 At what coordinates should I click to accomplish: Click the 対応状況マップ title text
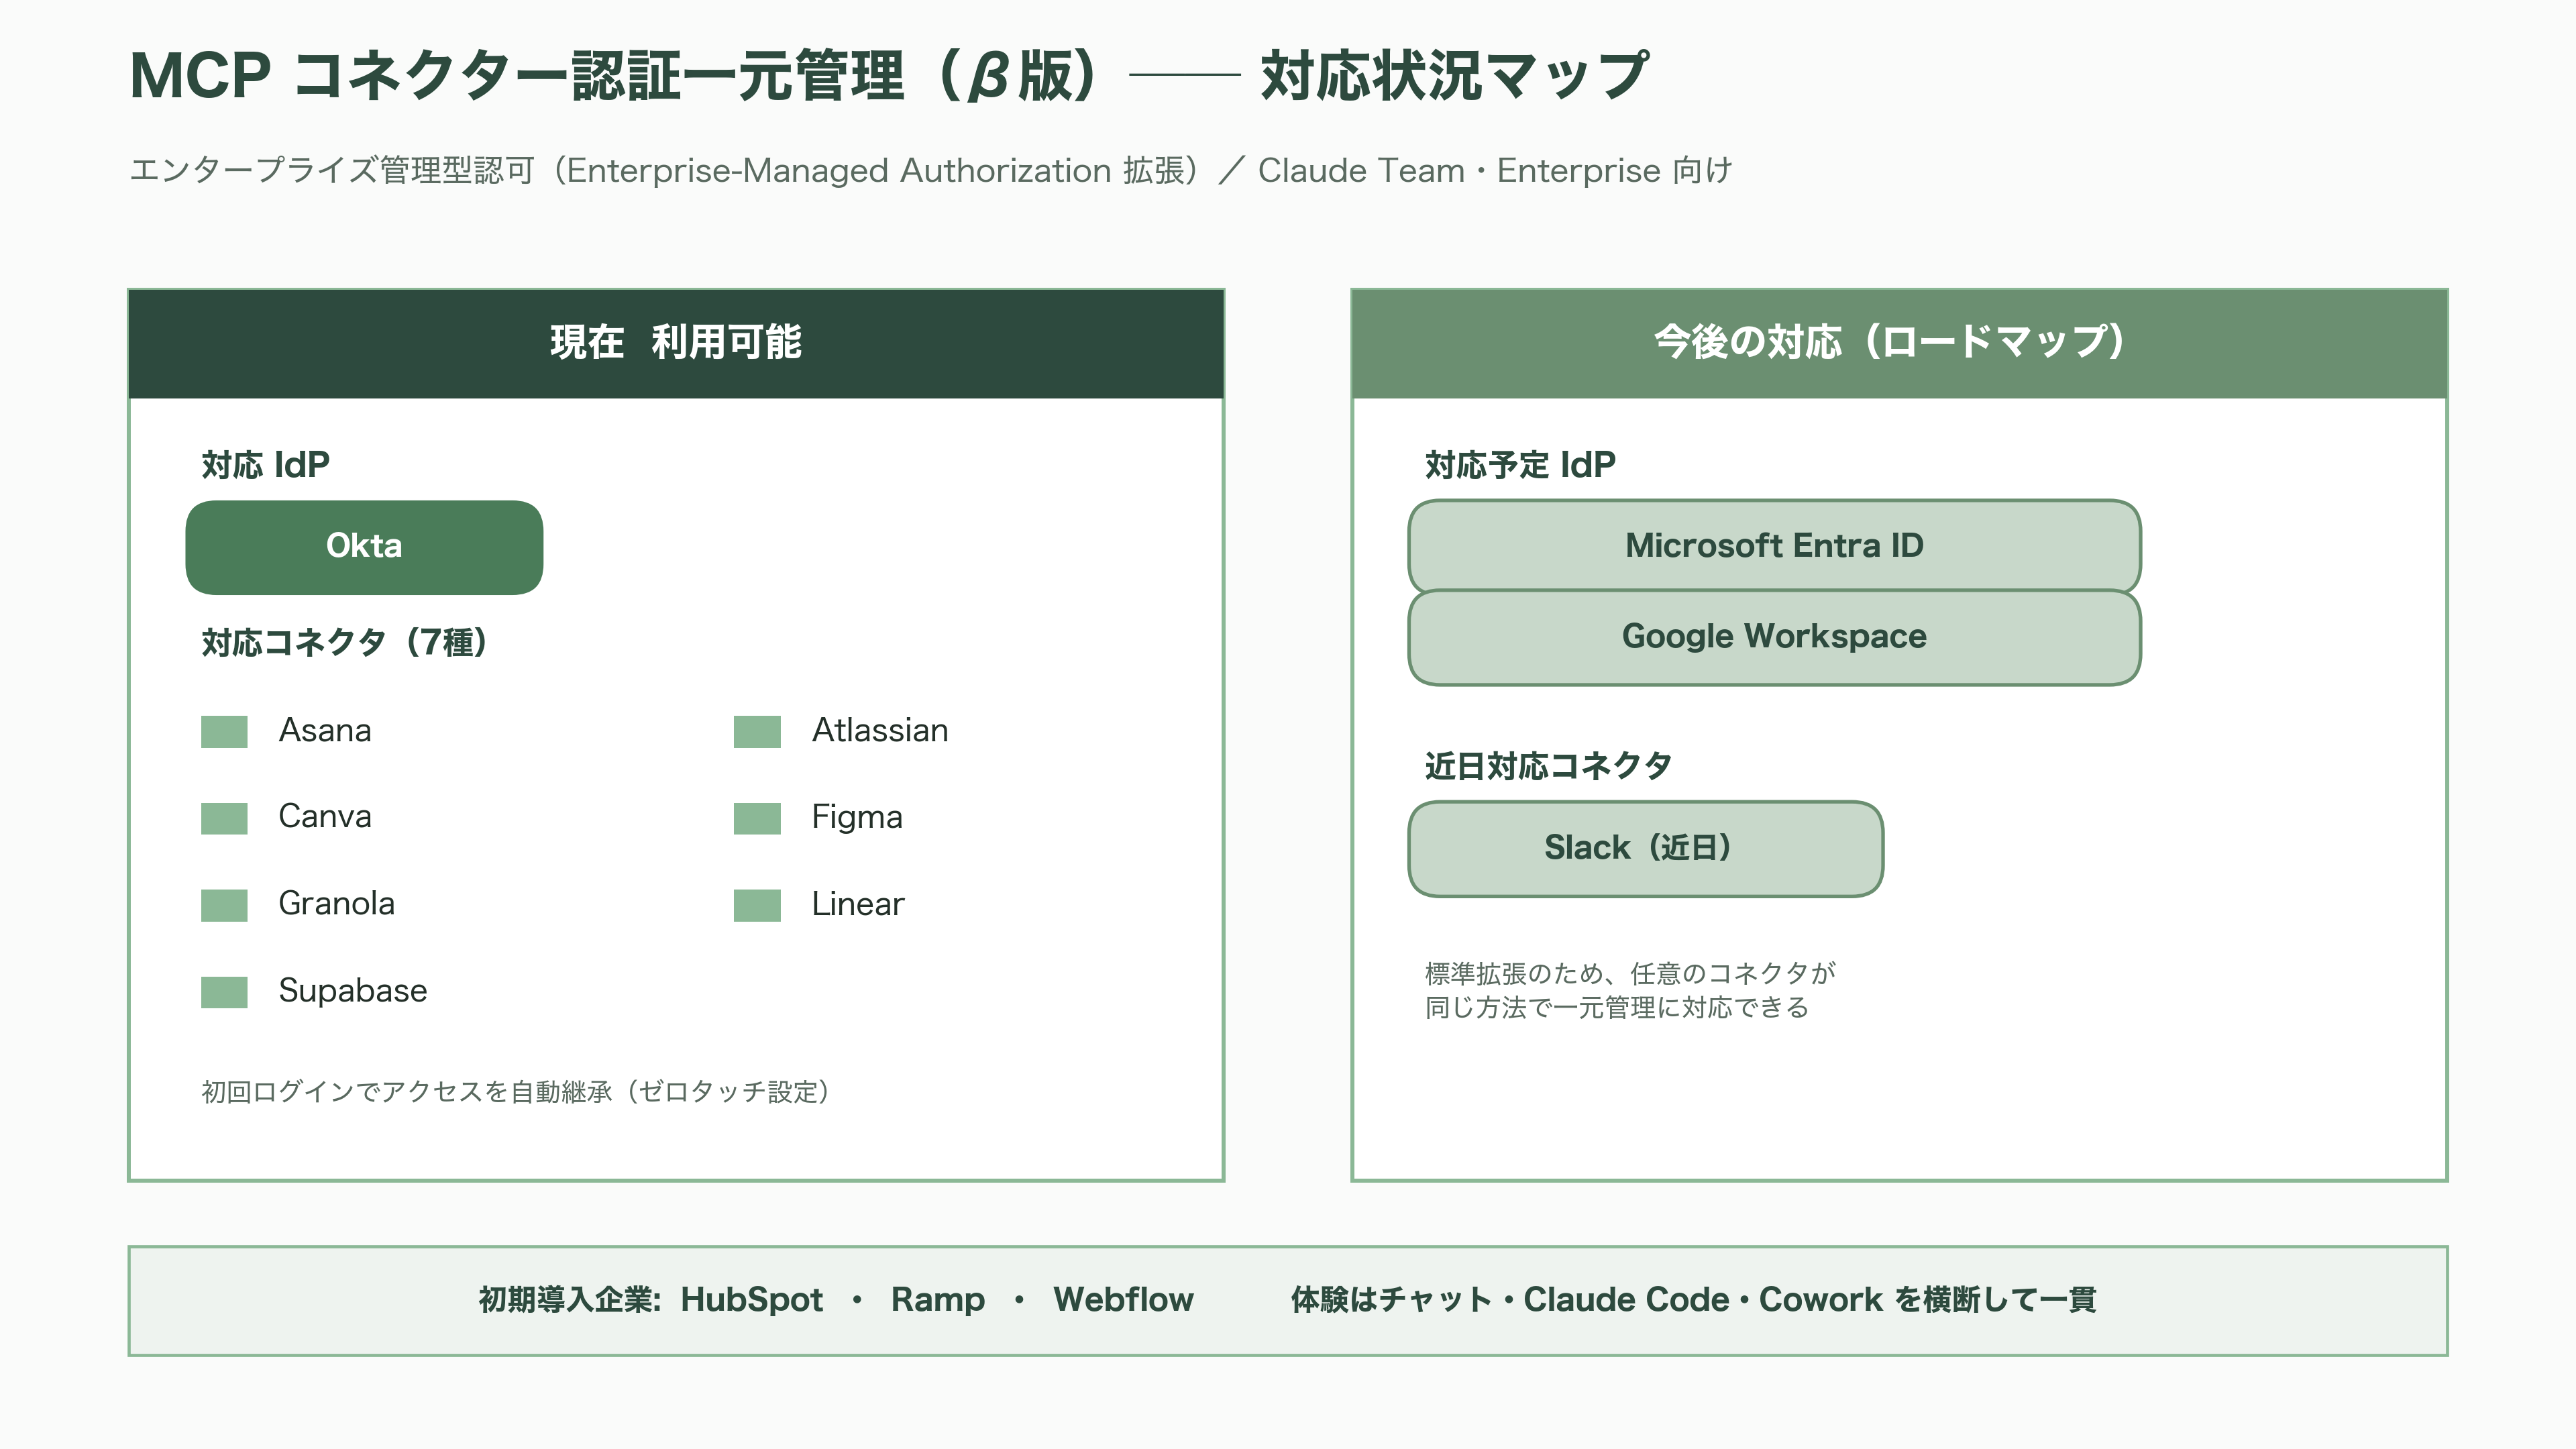click(1455, 76)
